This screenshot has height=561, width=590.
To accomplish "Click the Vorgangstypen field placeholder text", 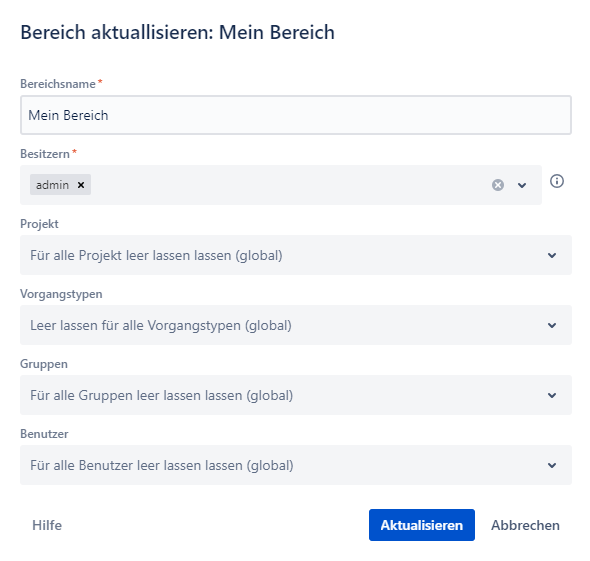I will (161, 325).
